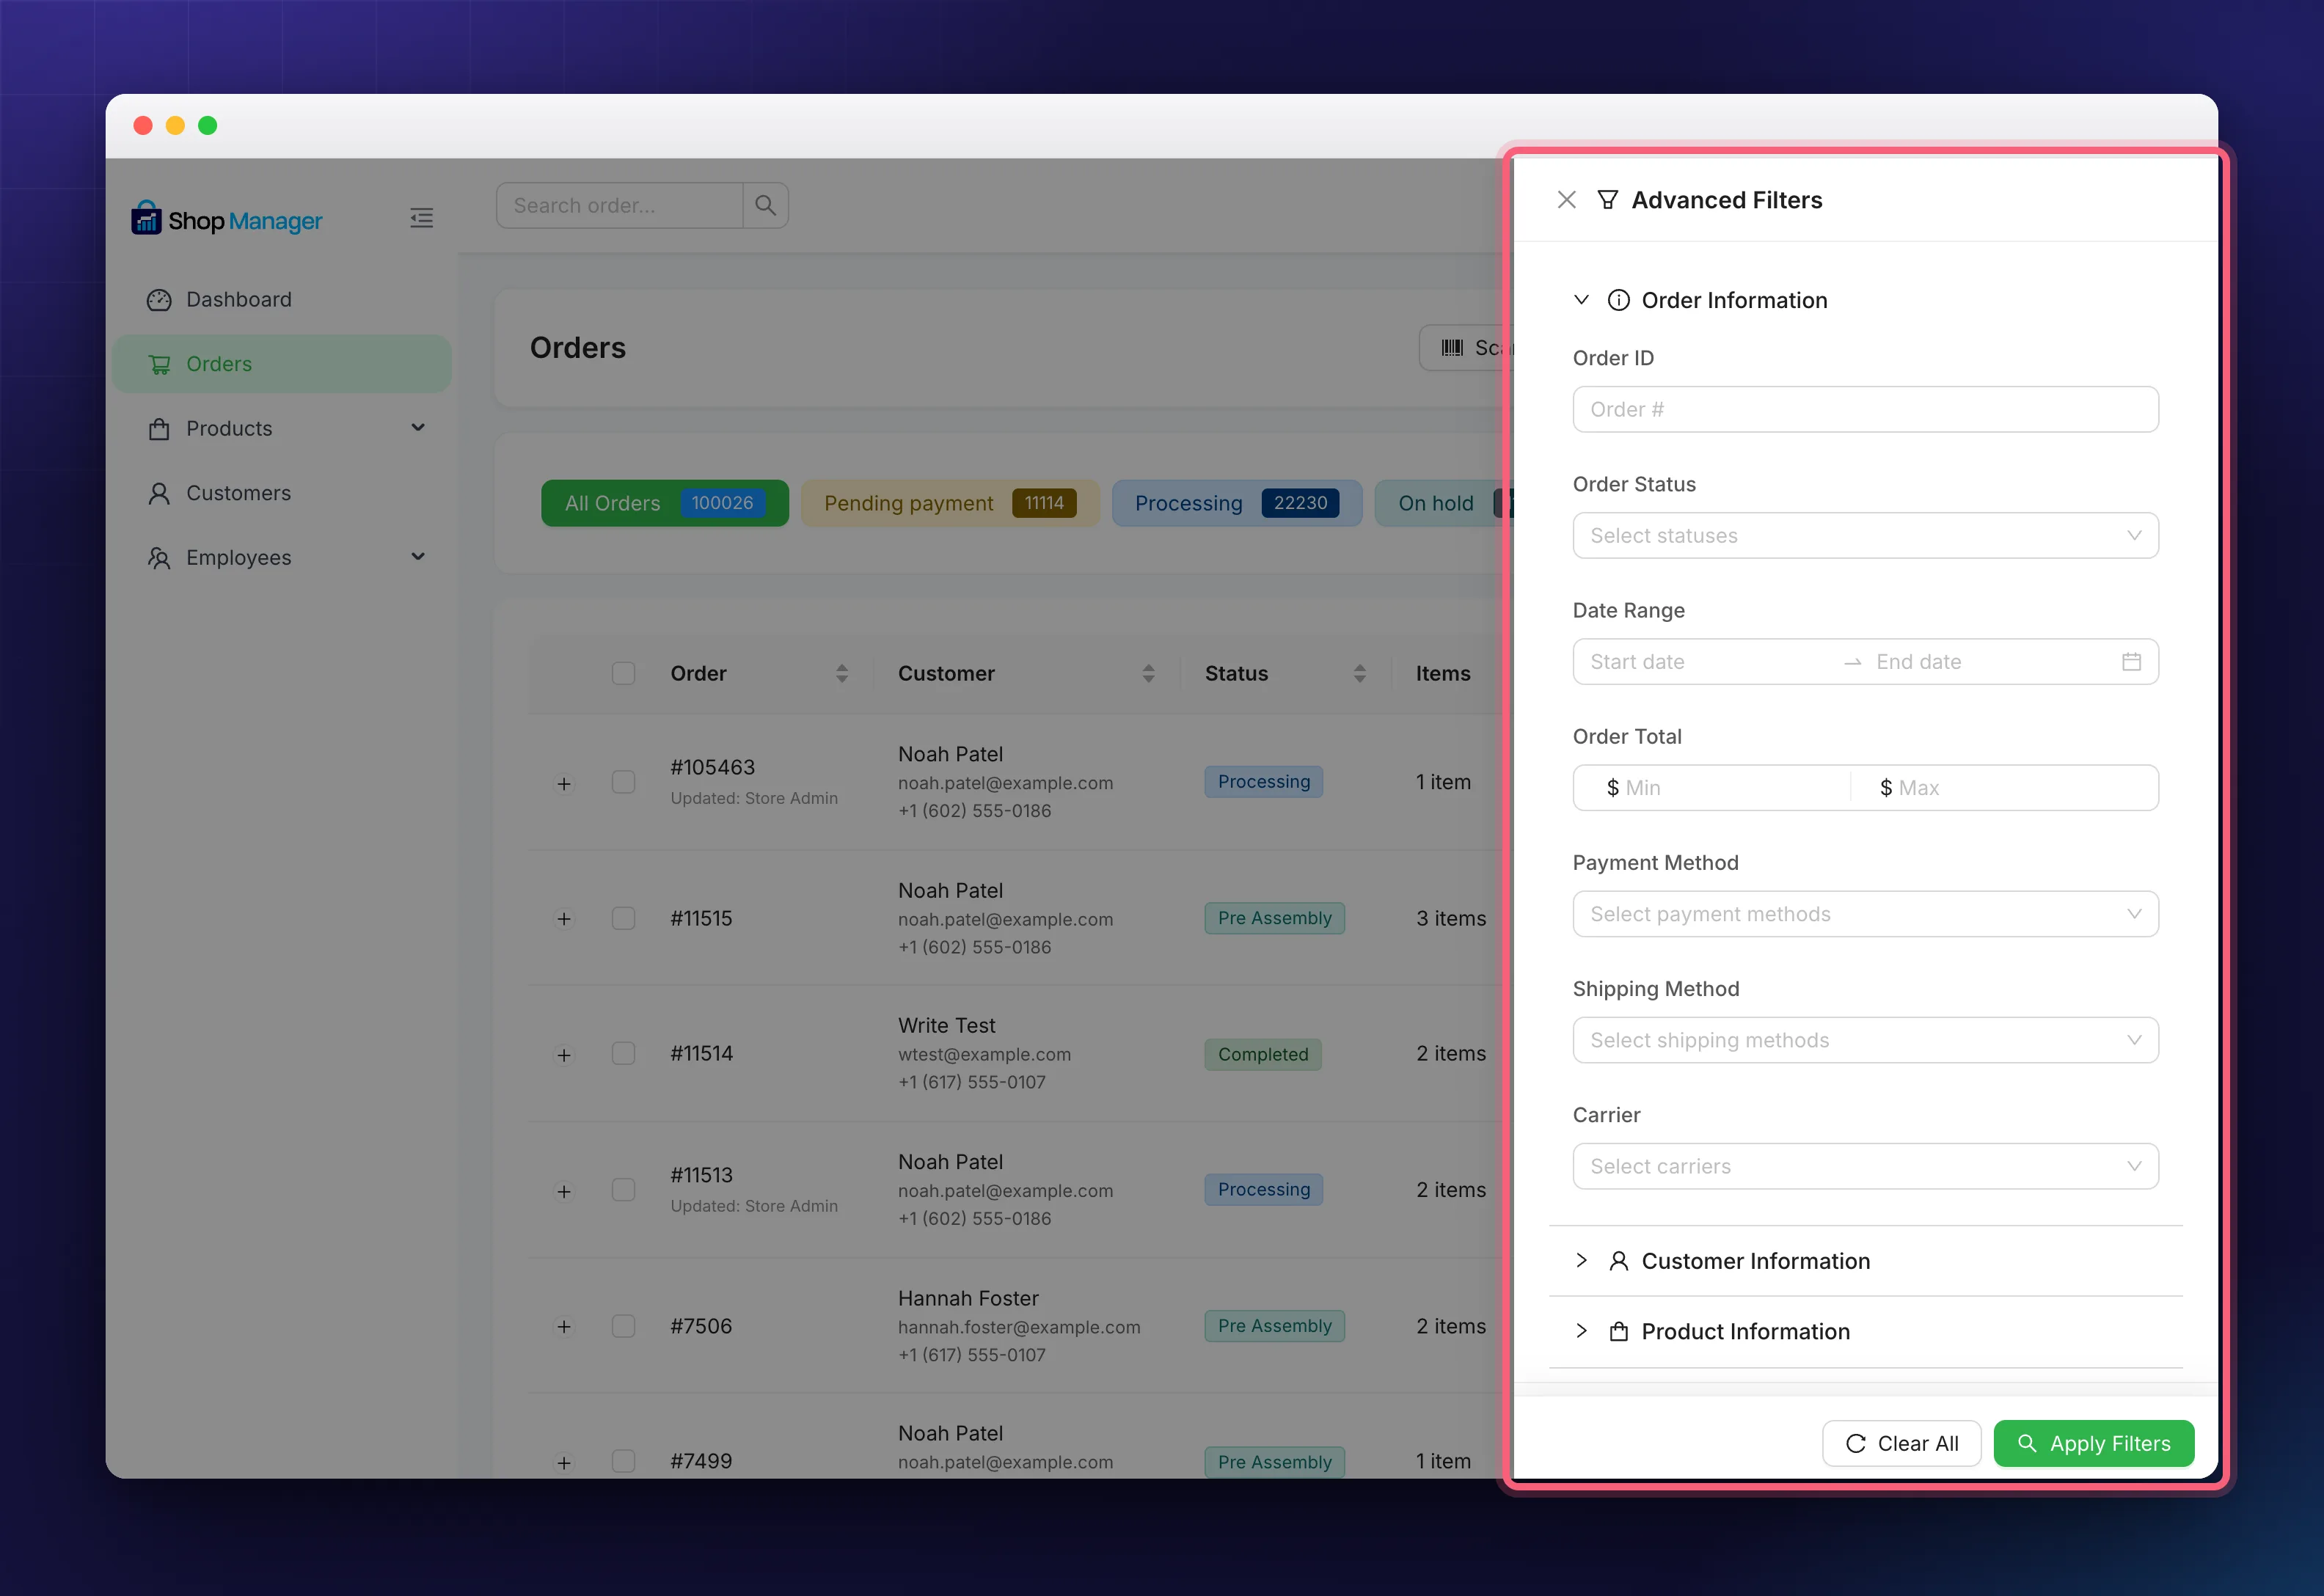Open Customers in the sidebar

pos(282,493)
